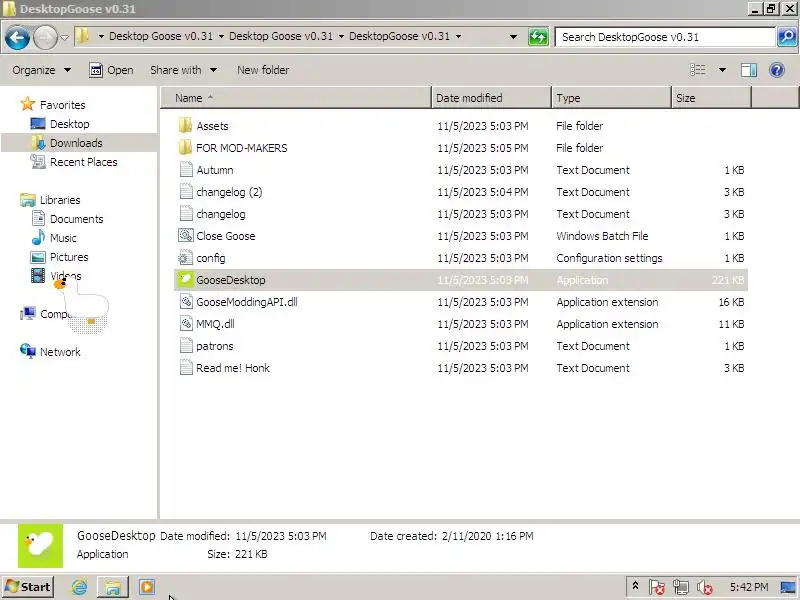Screen dimensions: 800x600
Task: Click the Open toolbar button
Action: [111, 70]
